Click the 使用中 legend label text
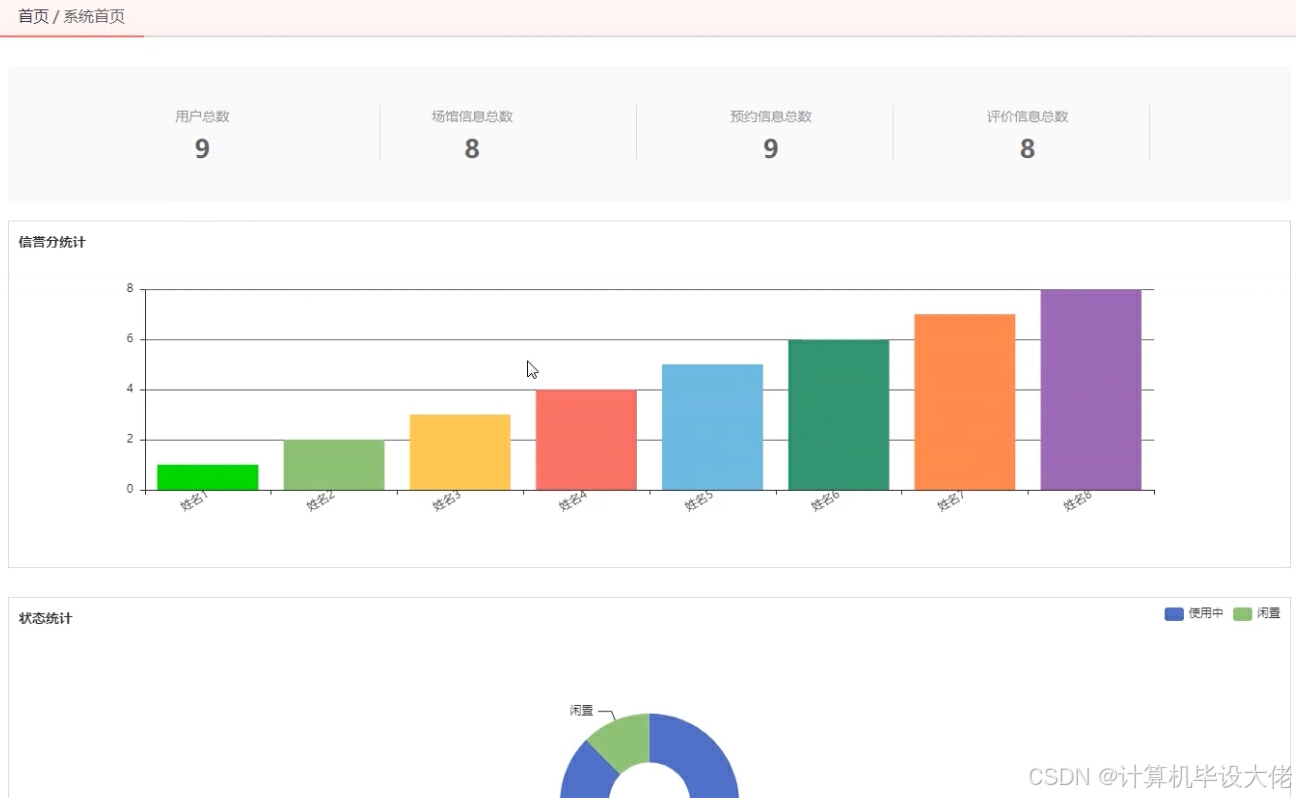This screenshot has width=1296, height=798. point(1206,614)
